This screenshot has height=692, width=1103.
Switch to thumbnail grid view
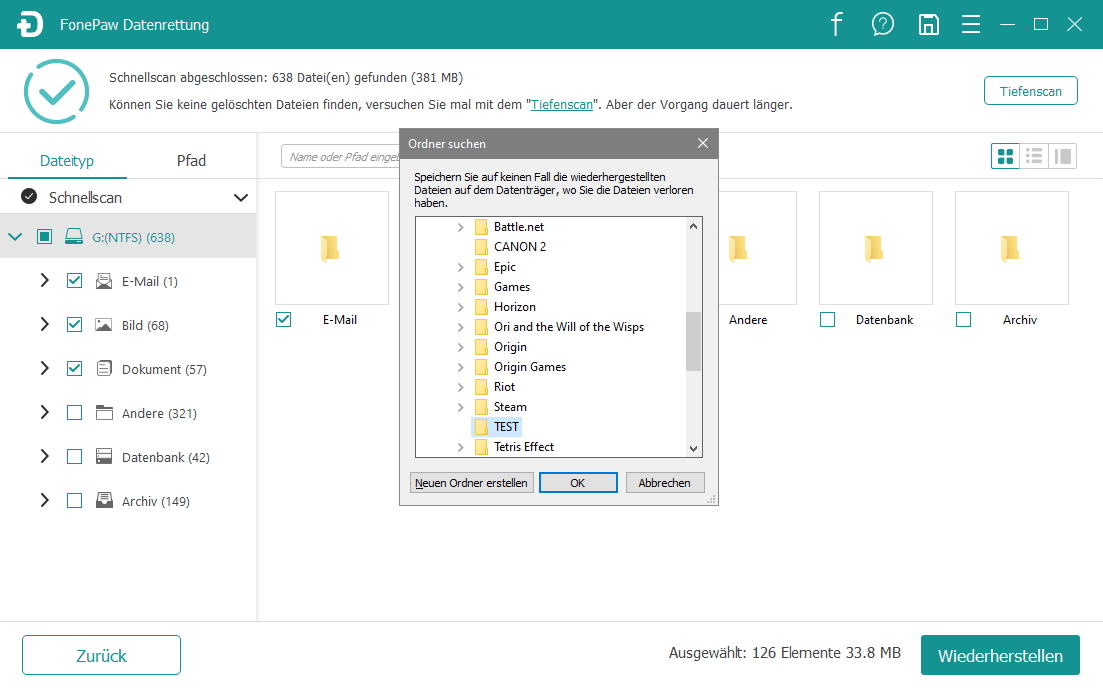click(x=1005, y=156)
